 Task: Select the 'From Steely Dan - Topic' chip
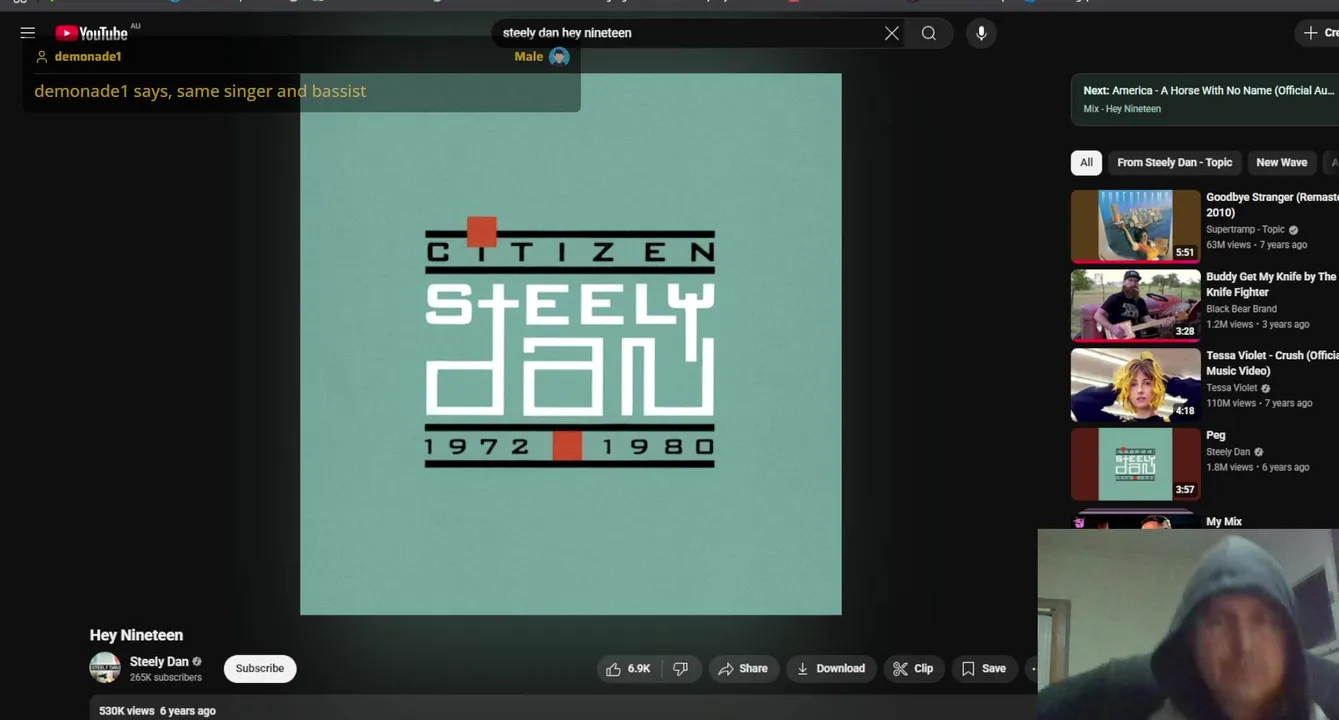(1175, 163)
